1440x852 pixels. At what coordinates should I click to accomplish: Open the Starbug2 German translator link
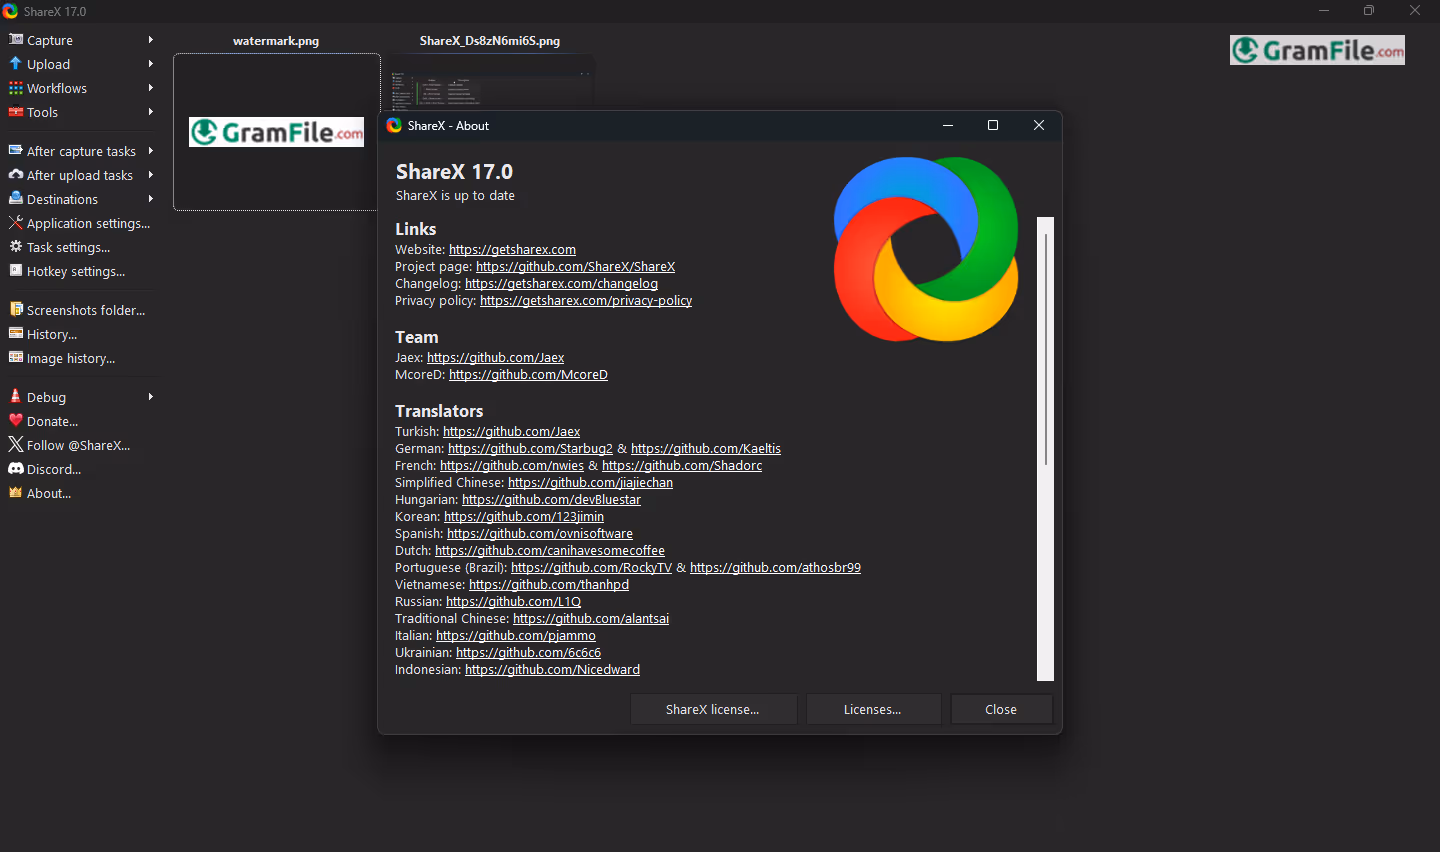click(530, 449)
